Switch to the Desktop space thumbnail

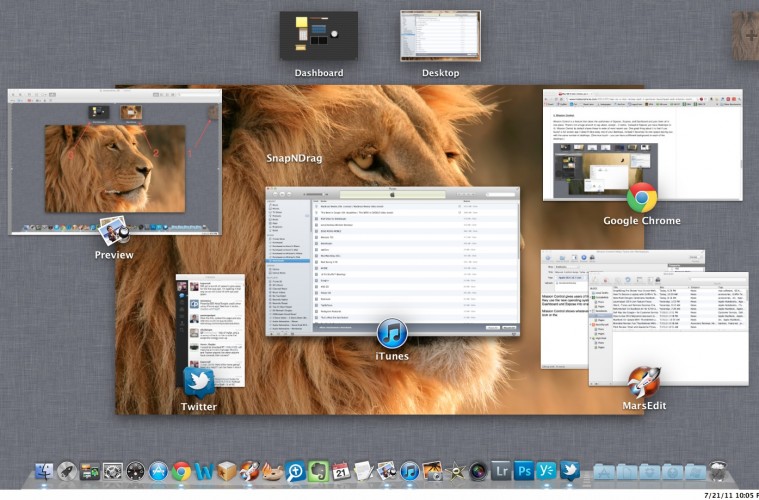(x=440, y=37)
